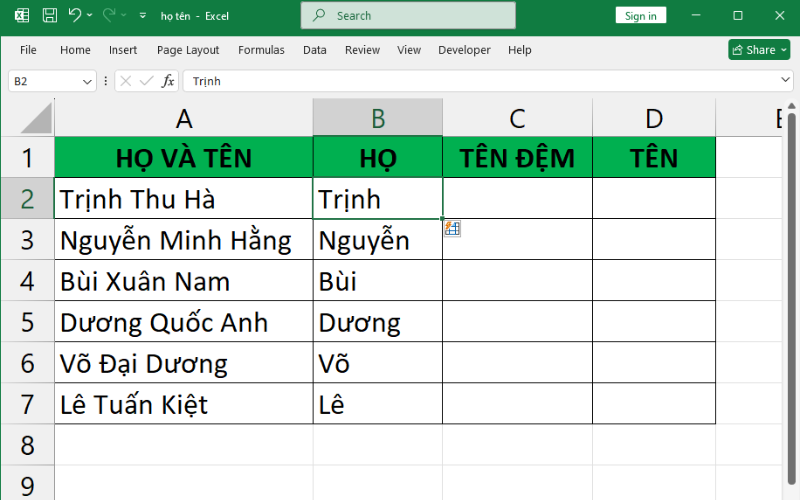Select column C header
Viewport: 800px width, 500px height.
point(517,118)
